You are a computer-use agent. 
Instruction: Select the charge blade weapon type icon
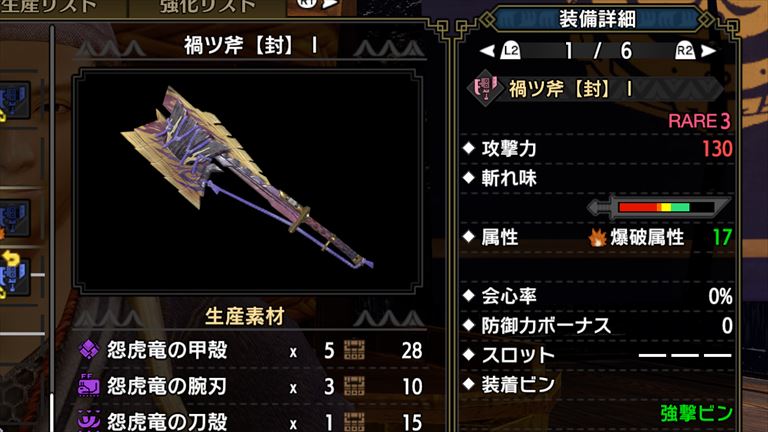[485, 88]
